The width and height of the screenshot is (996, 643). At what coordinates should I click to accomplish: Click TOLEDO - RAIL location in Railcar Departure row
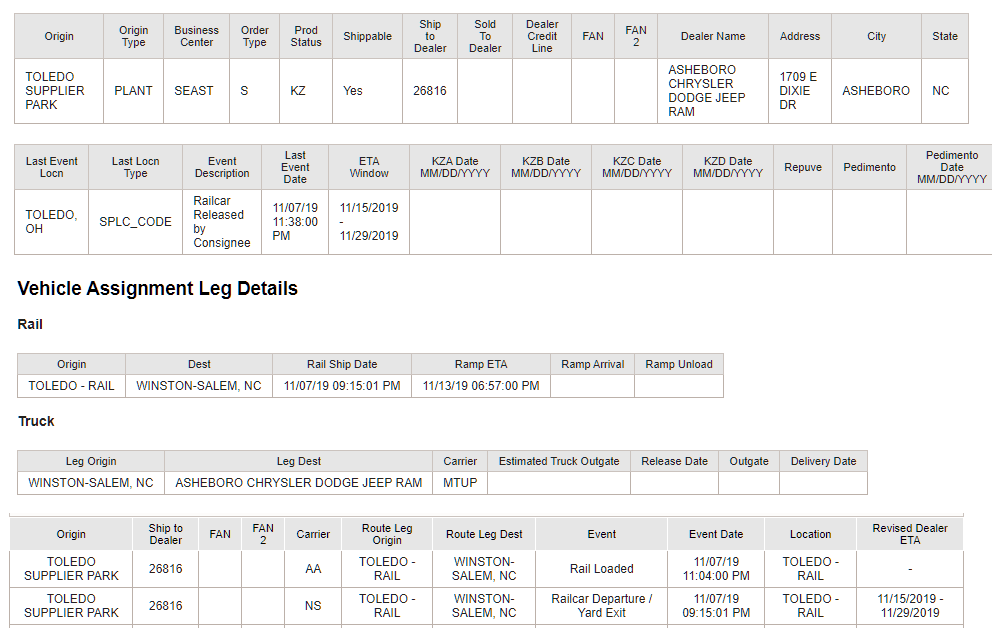coord(811,606)
